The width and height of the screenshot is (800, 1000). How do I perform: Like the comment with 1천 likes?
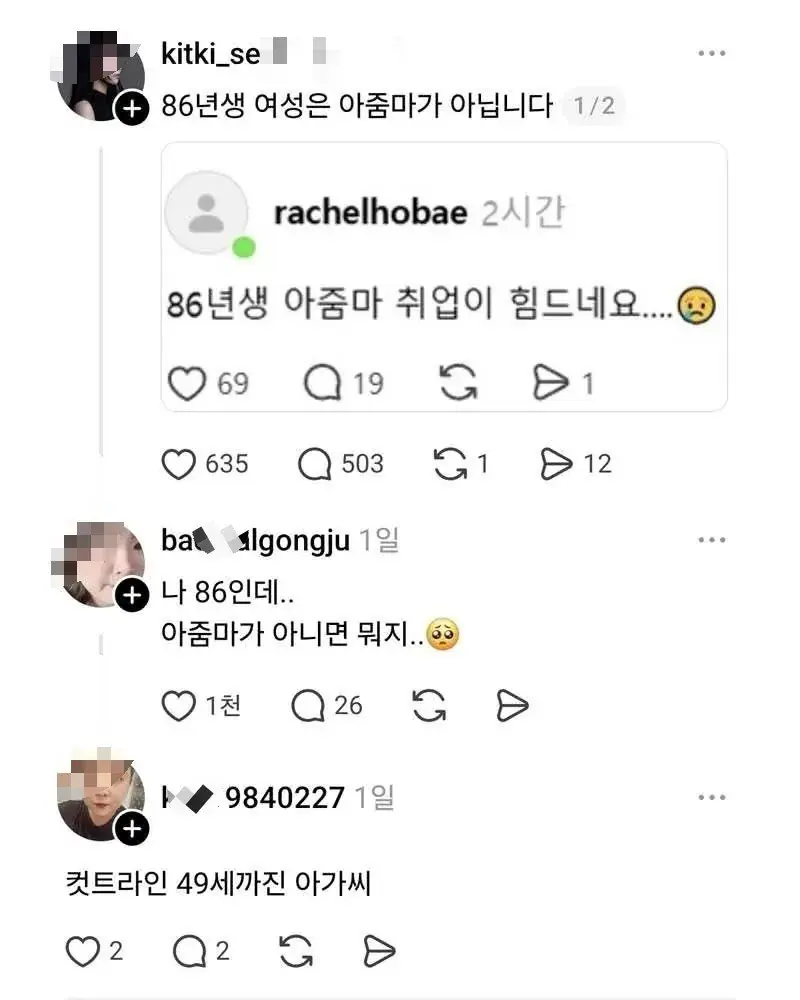click(180, 706)
